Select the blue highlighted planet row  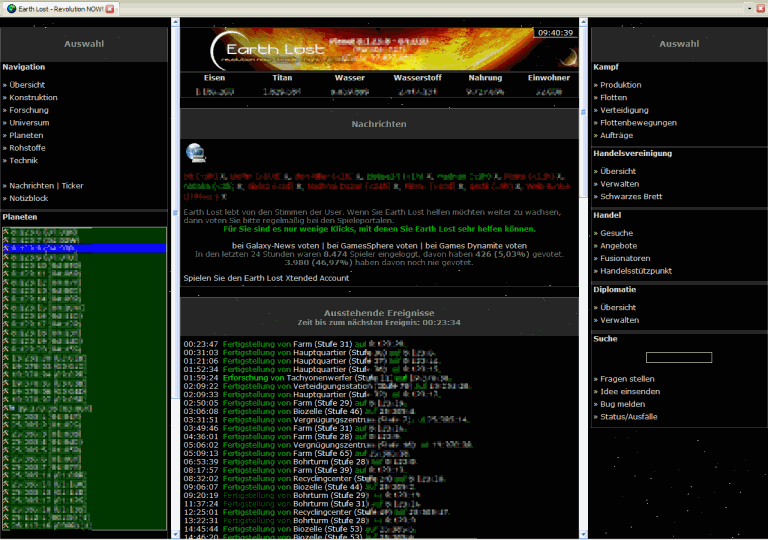pos(84,248)
